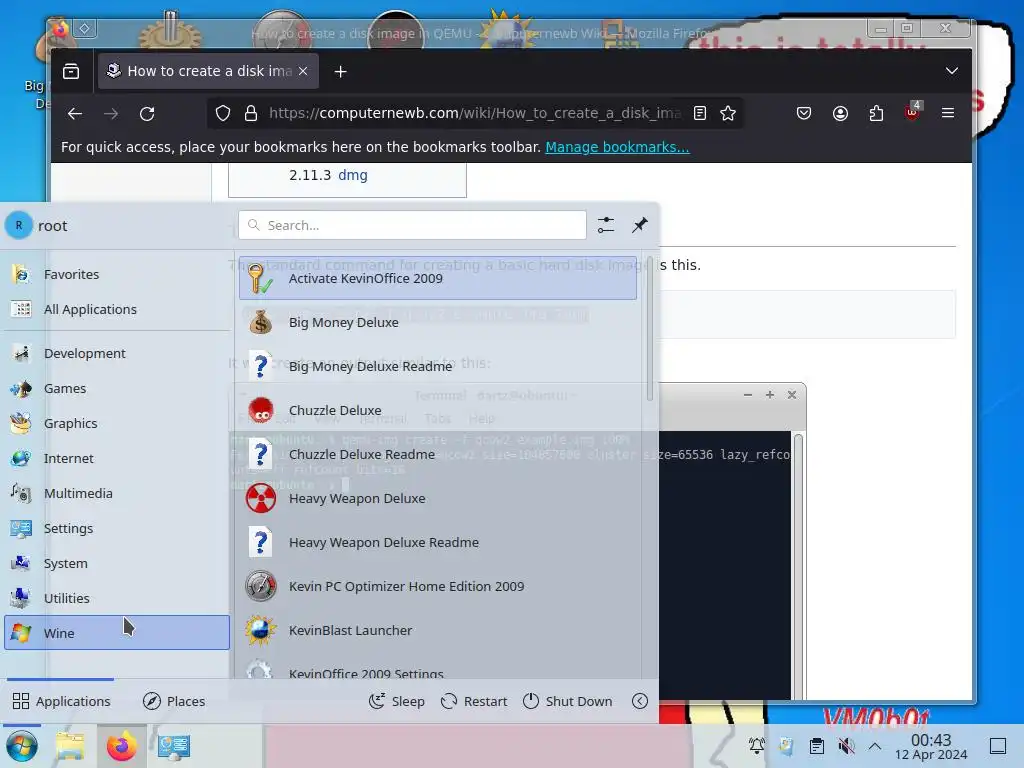Click Firefox URL address bar
Viewport: 1024px width, 768px height.
[475, 114]
